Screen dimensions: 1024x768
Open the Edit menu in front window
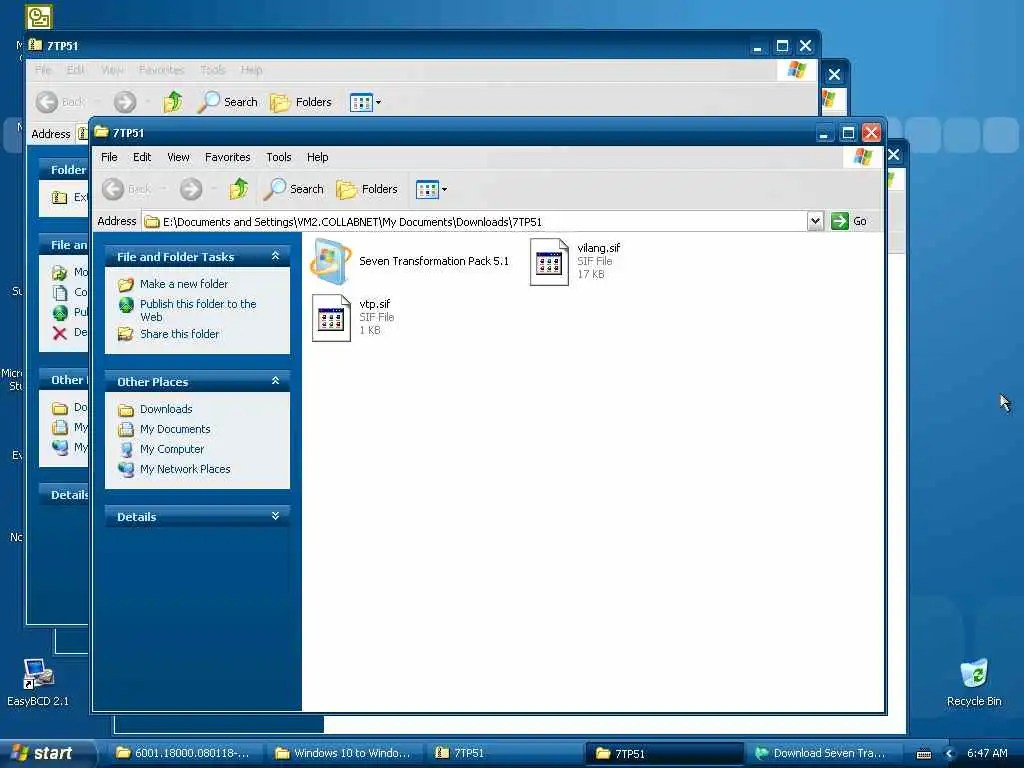pyautogui.click(x=142, y=157)
